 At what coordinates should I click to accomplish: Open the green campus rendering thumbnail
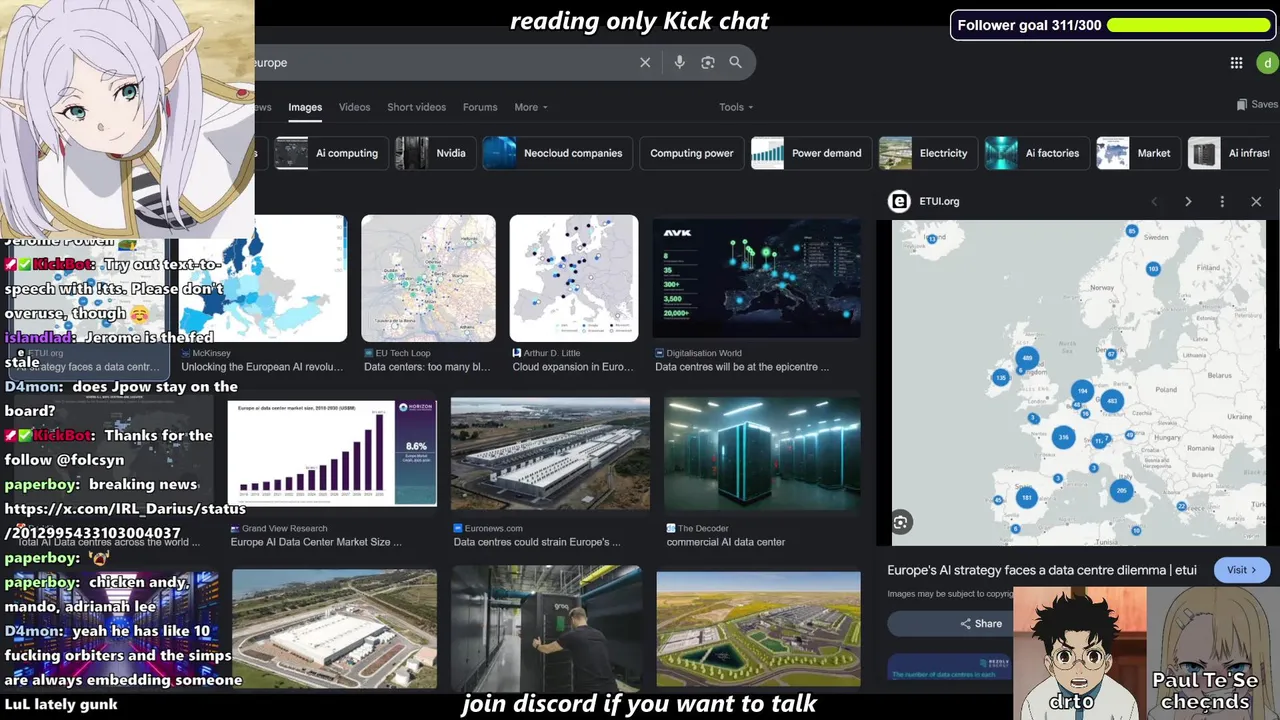tap(758, 628)
